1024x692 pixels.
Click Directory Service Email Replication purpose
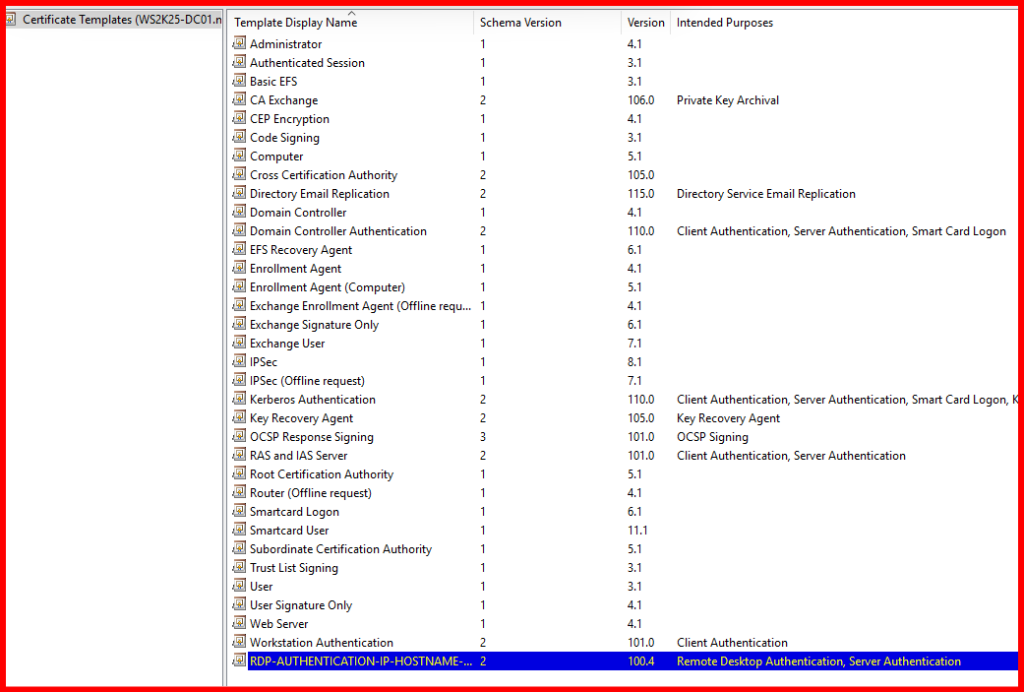pos(766,194)
